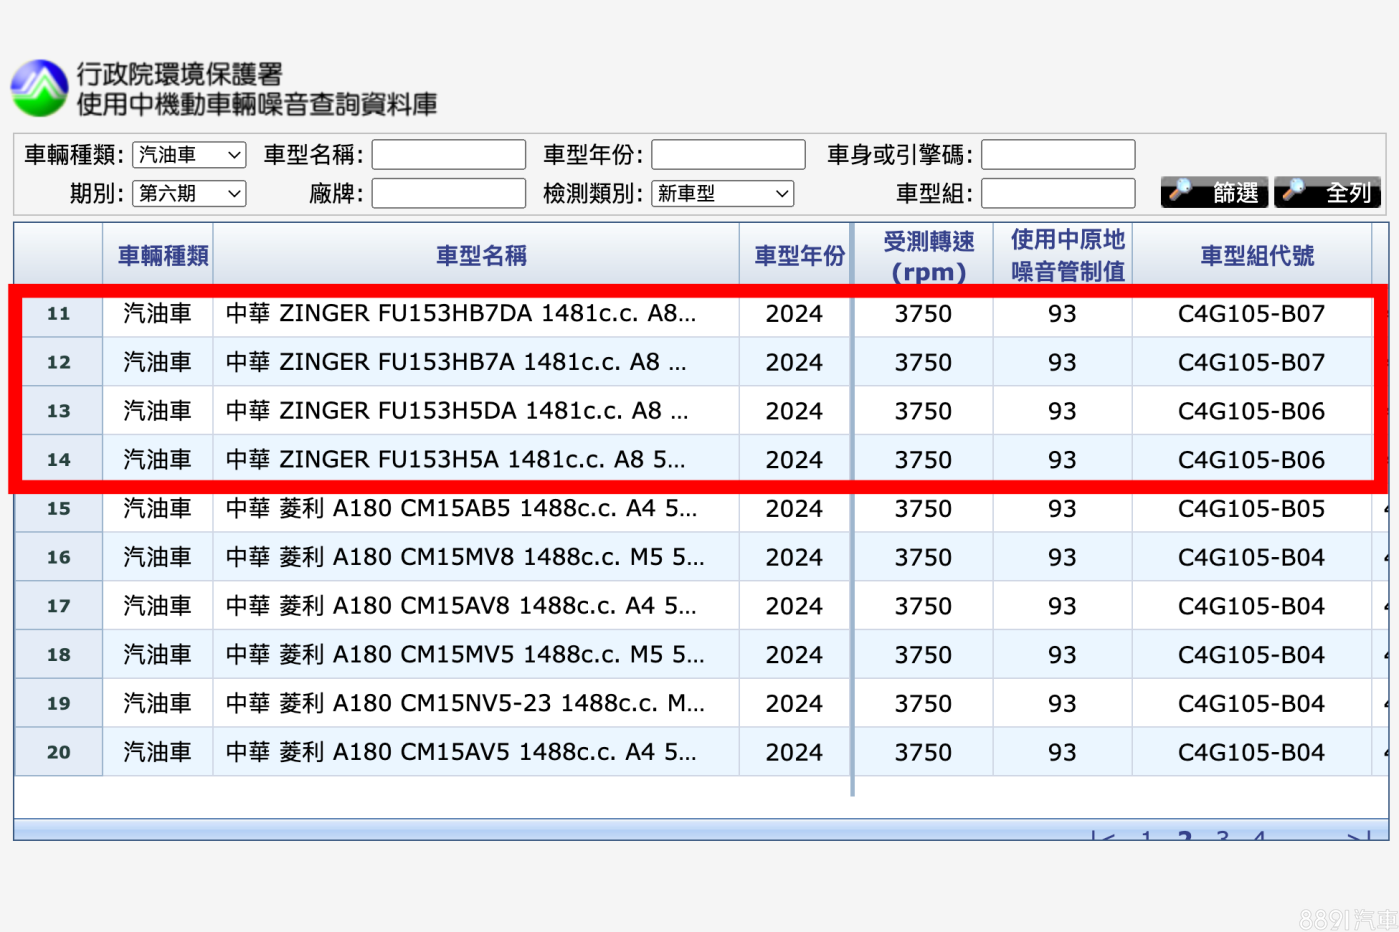Expand the 期別 period dropdown
This screenshot has height=932, width=1399.
(189, 193)
